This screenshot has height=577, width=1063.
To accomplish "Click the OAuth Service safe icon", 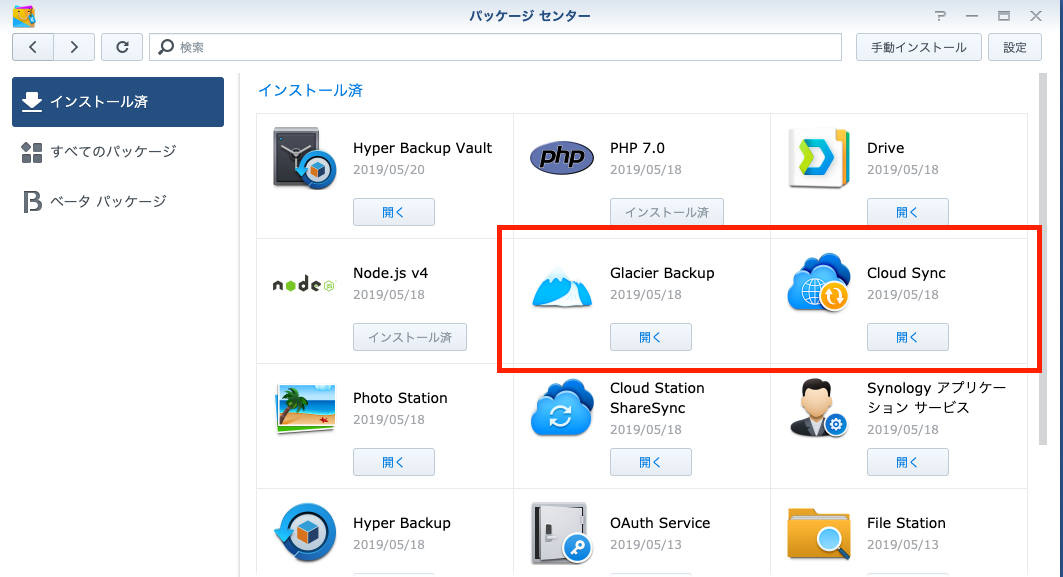I will 561,533.
